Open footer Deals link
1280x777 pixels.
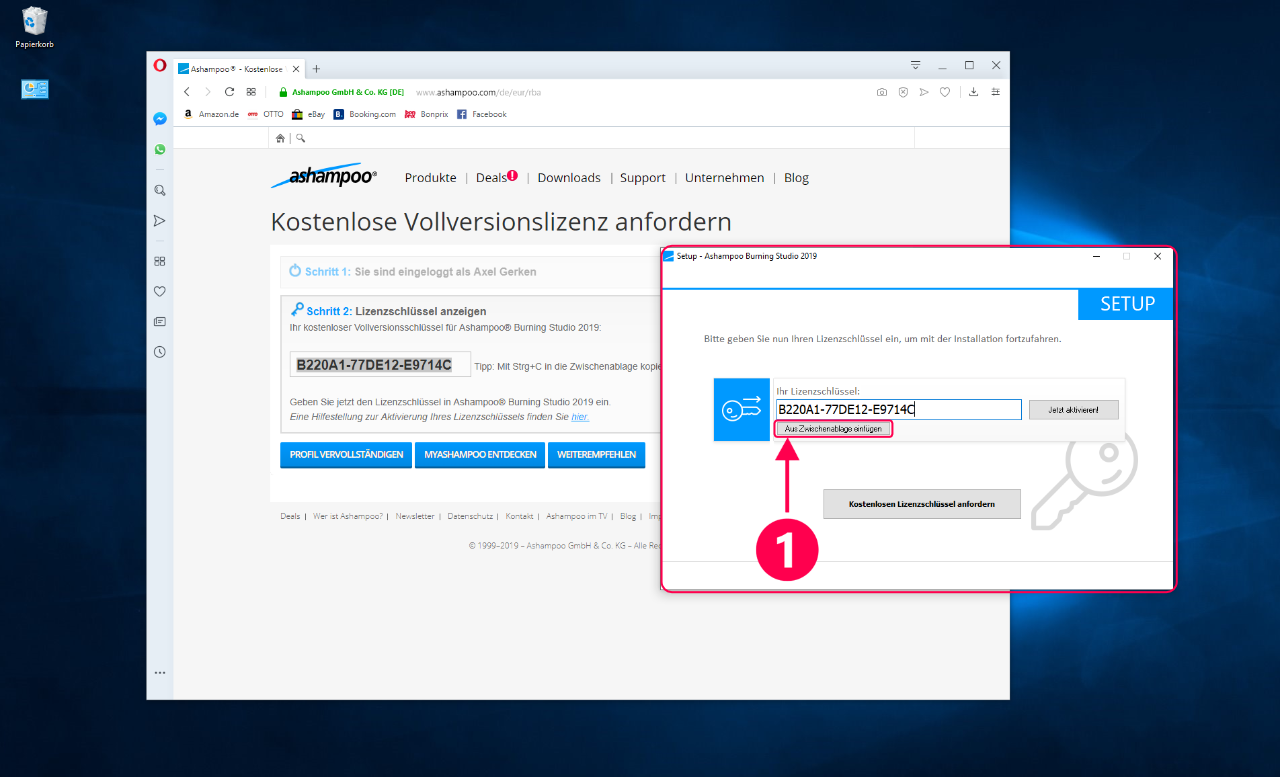(x=290, y=517)
